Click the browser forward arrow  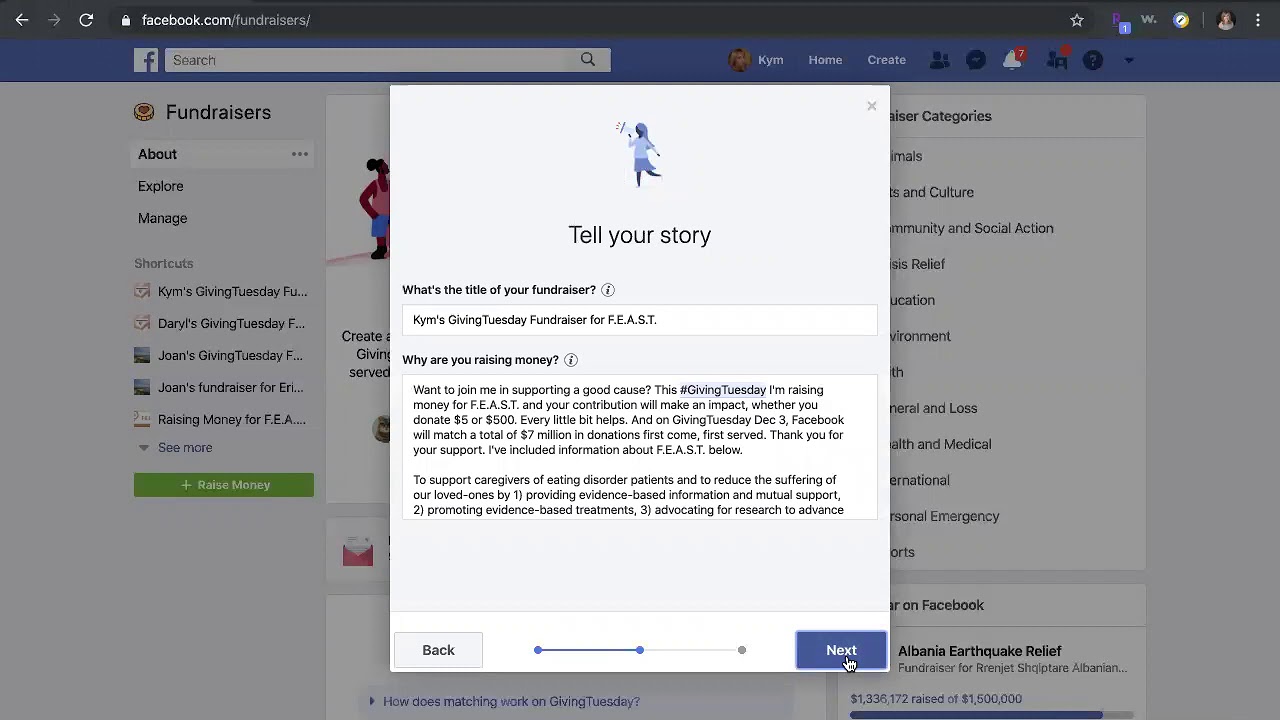(x=54, y=20)
